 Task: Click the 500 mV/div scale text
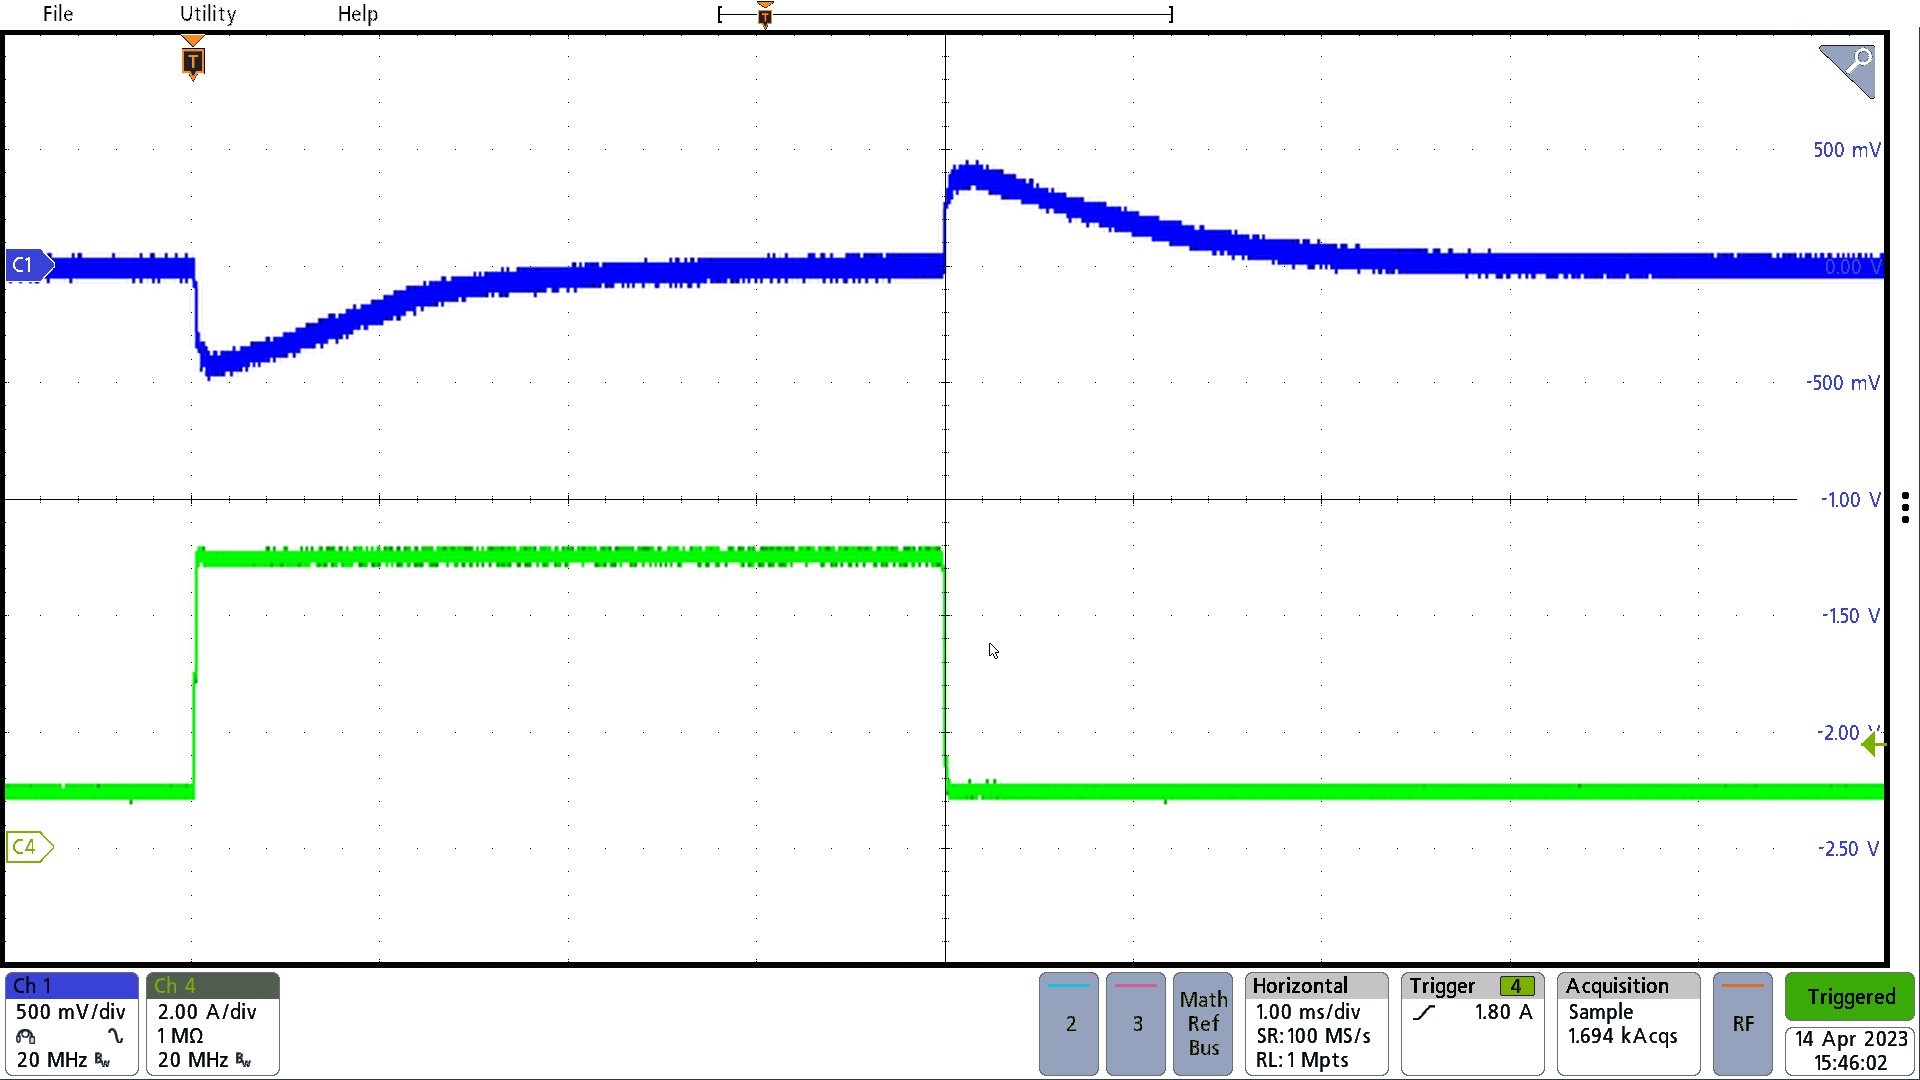coord(71,1012)
